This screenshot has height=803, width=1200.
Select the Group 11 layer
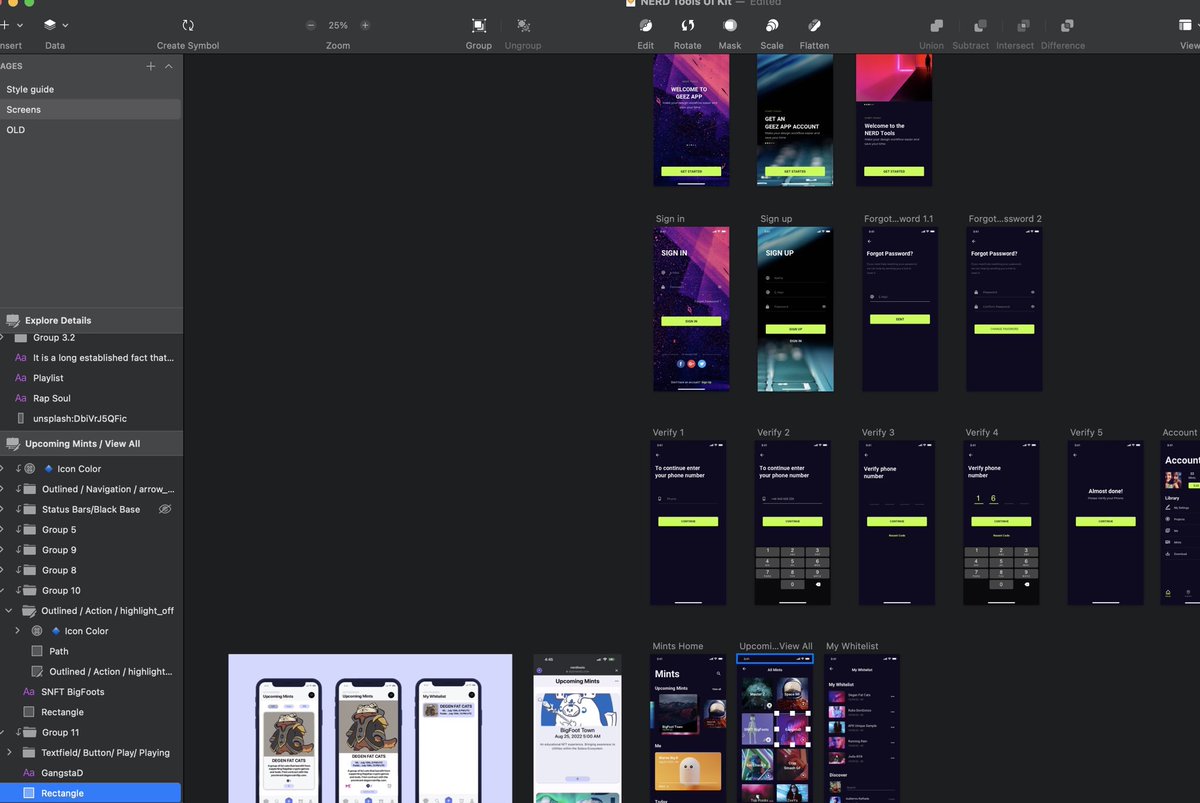(61, 733)
